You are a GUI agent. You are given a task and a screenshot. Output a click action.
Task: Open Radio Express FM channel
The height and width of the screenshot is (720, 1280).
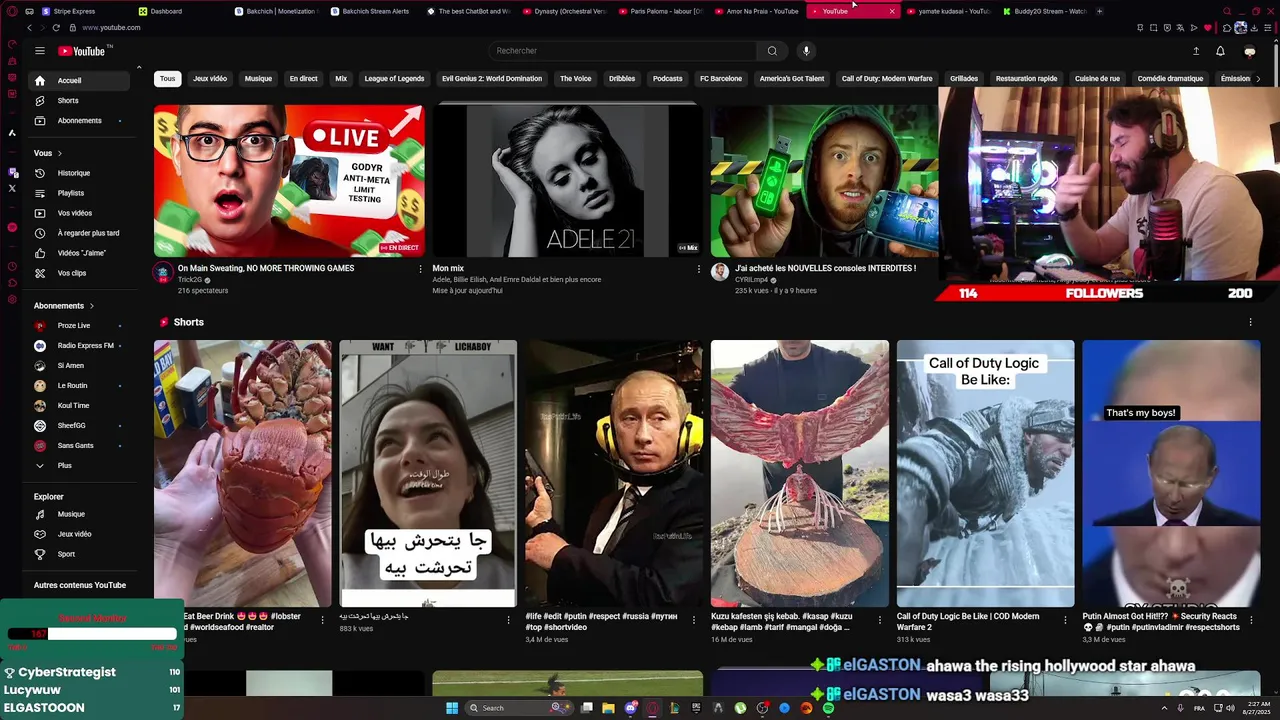[78, 345]
